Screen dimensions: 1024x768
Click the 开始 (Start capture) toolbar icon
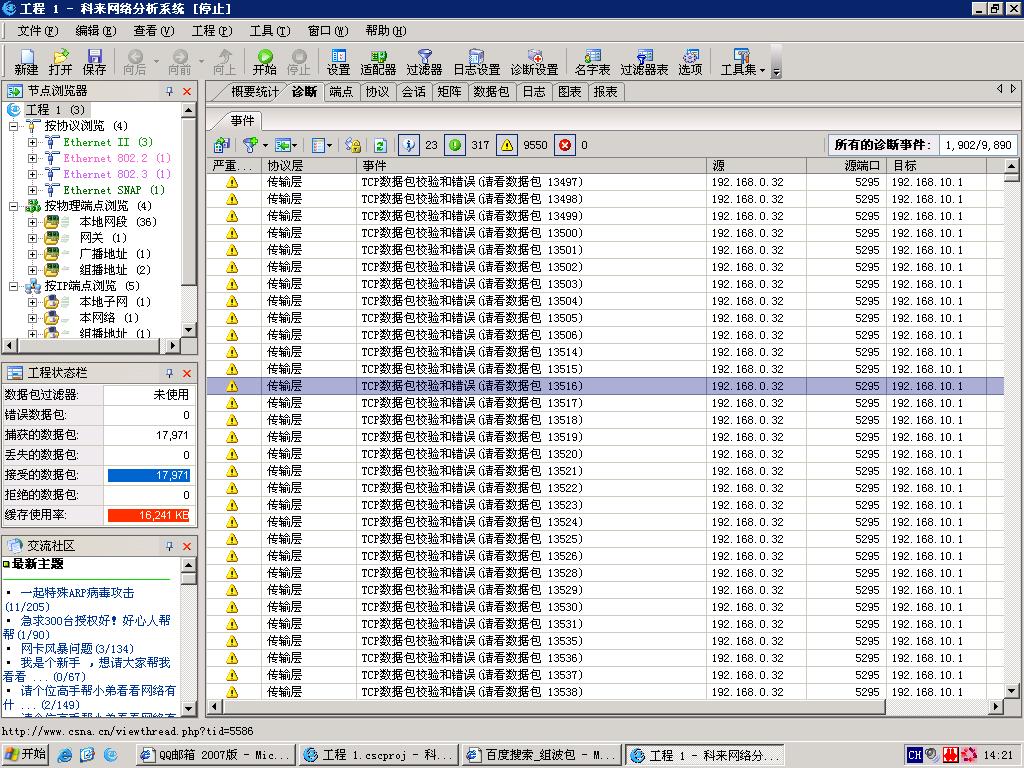click(264, 62)
